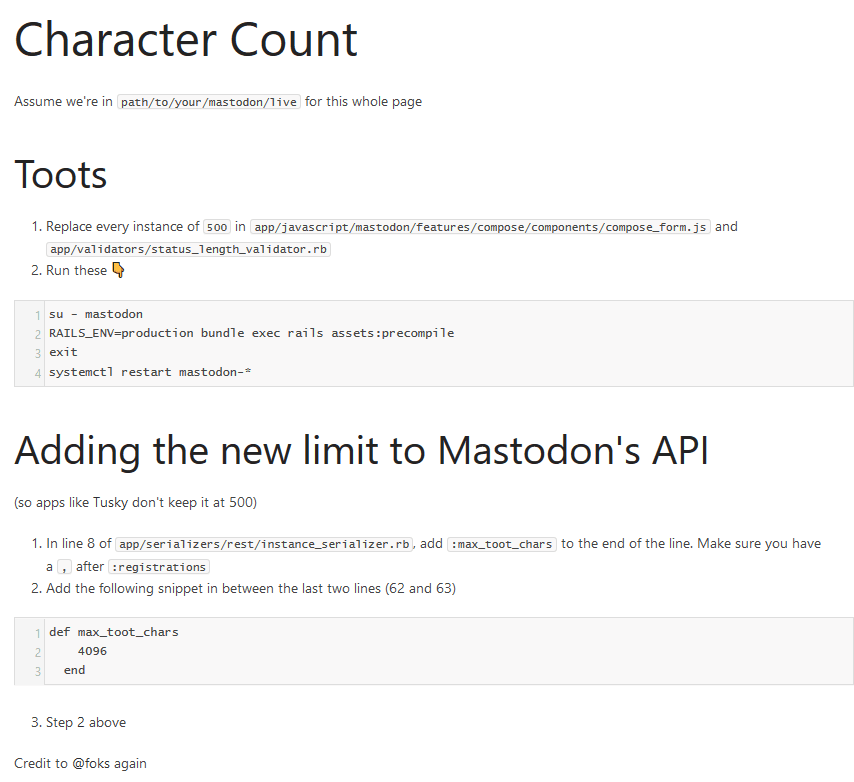
Task: Click the 'su - mastodon' code line
Action: point(96,314)
